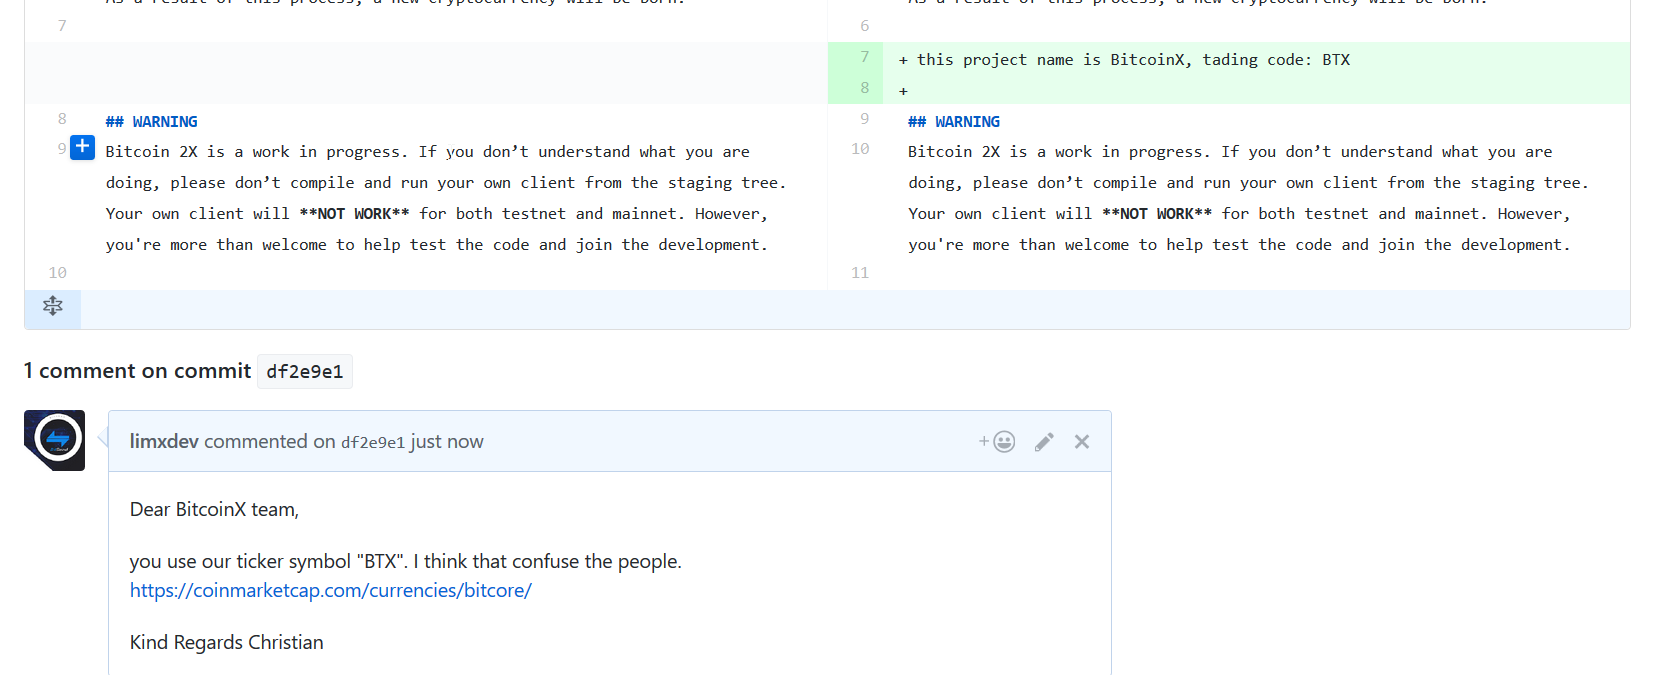Click "## WARNING" heading on new-file line 9
The width and height of the screenshot is (1653, 675).
click(x=954, y=122)
